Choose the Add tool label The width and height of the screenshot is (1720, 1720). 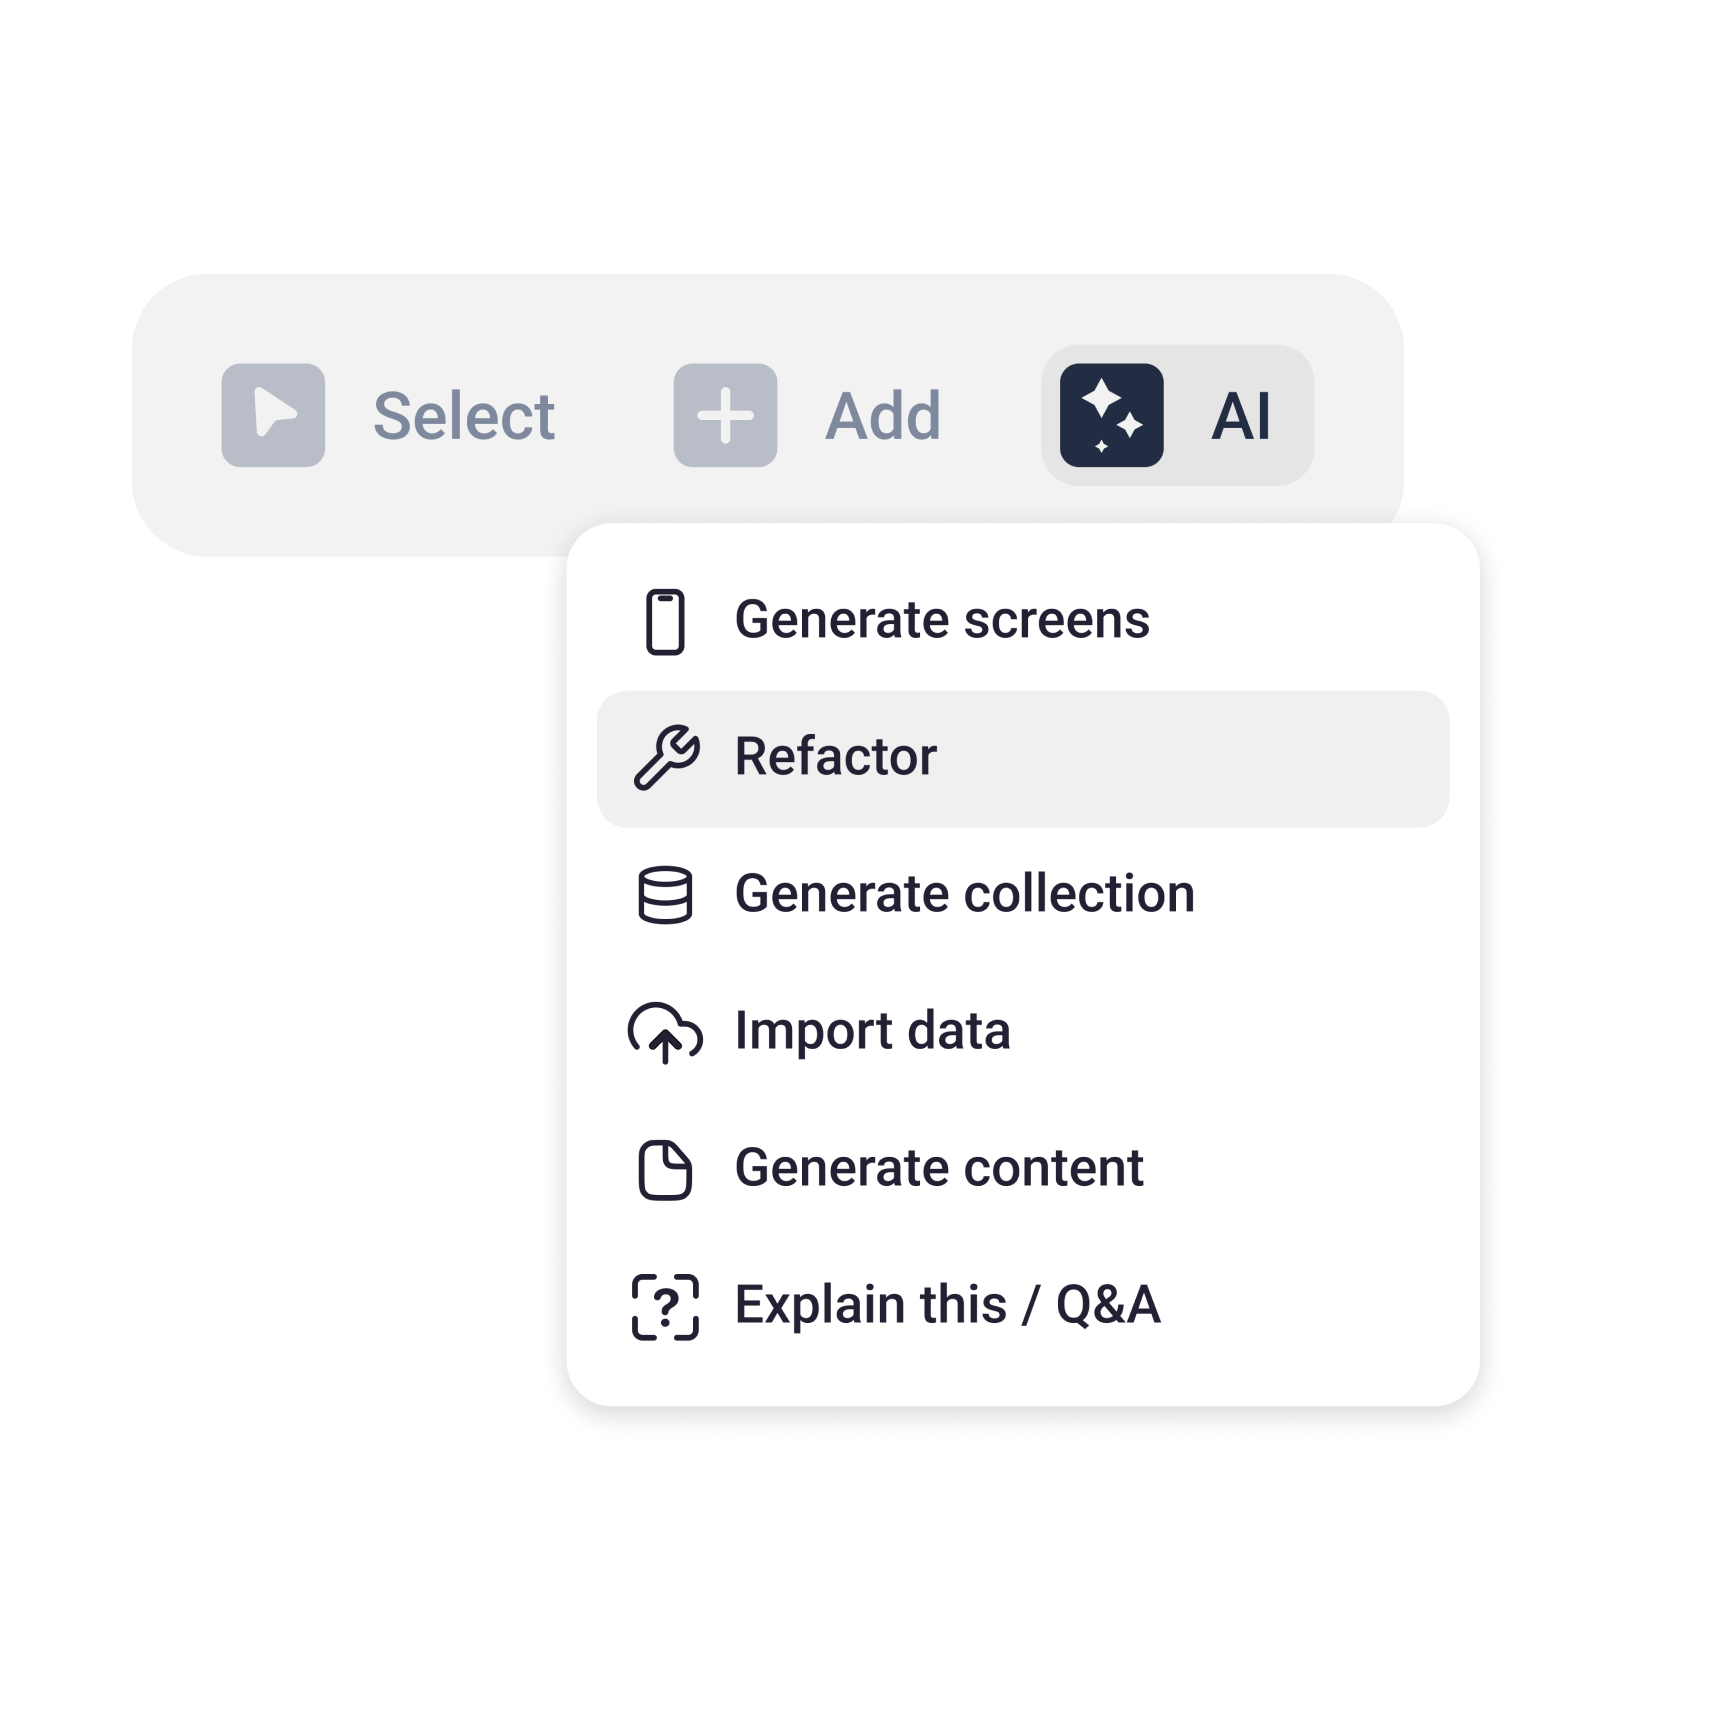[883, 416]
